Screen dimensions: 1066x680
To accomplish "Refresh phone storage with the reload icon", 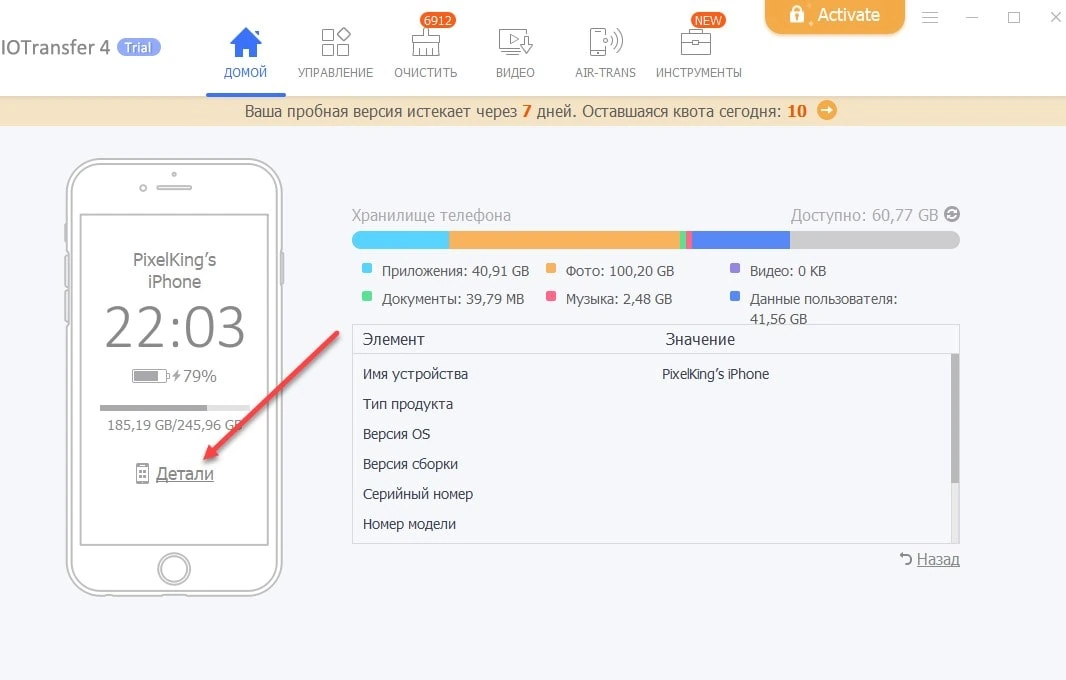I will (x=952, y=214).
